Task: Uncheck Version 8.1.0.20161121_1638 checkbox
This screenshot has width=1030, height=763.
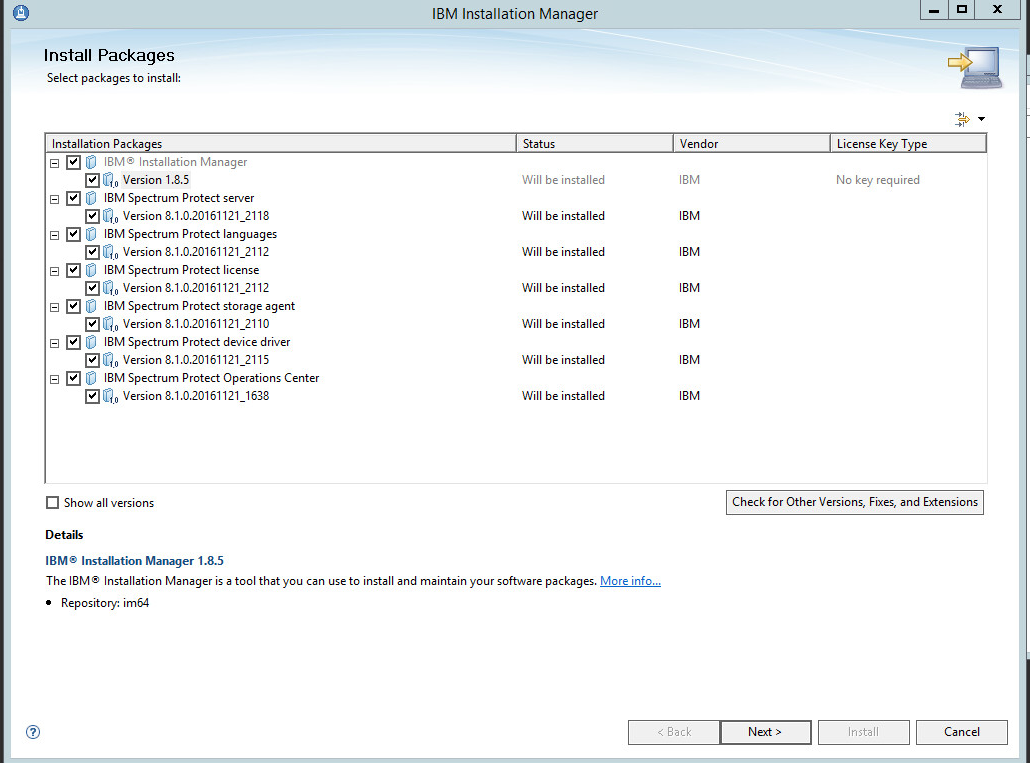Action: (93, 396)
